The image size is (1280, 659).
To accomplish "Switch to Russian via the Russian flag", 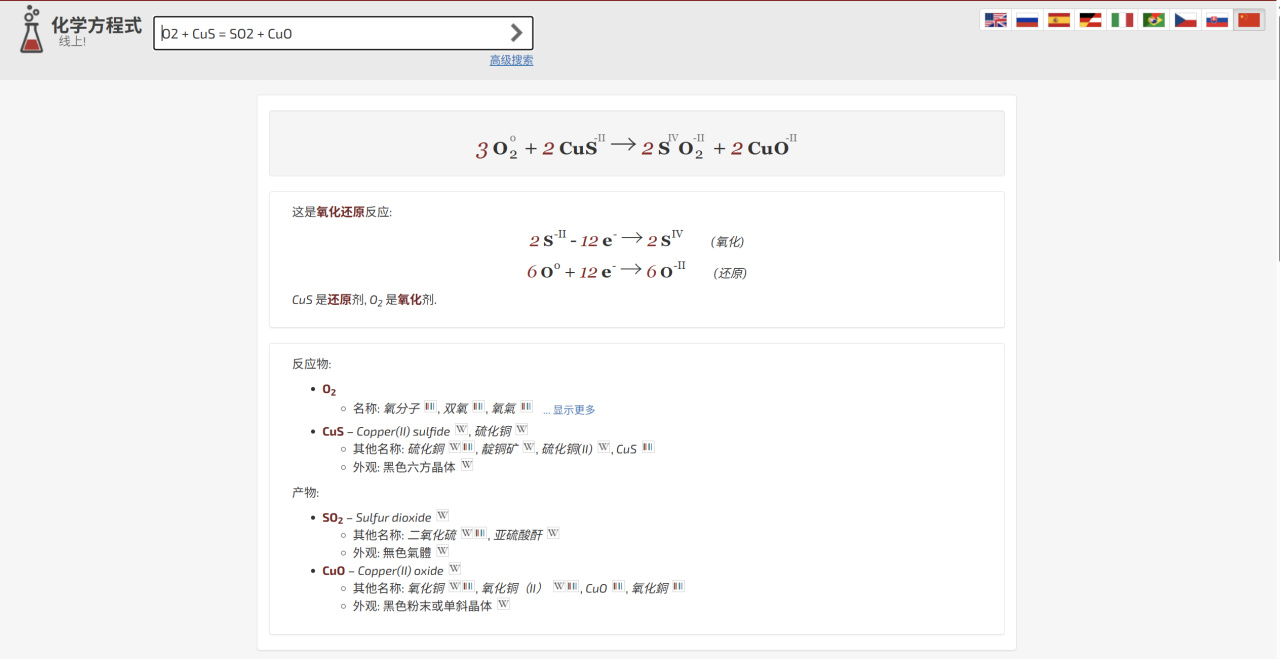I will point(1027,20).
